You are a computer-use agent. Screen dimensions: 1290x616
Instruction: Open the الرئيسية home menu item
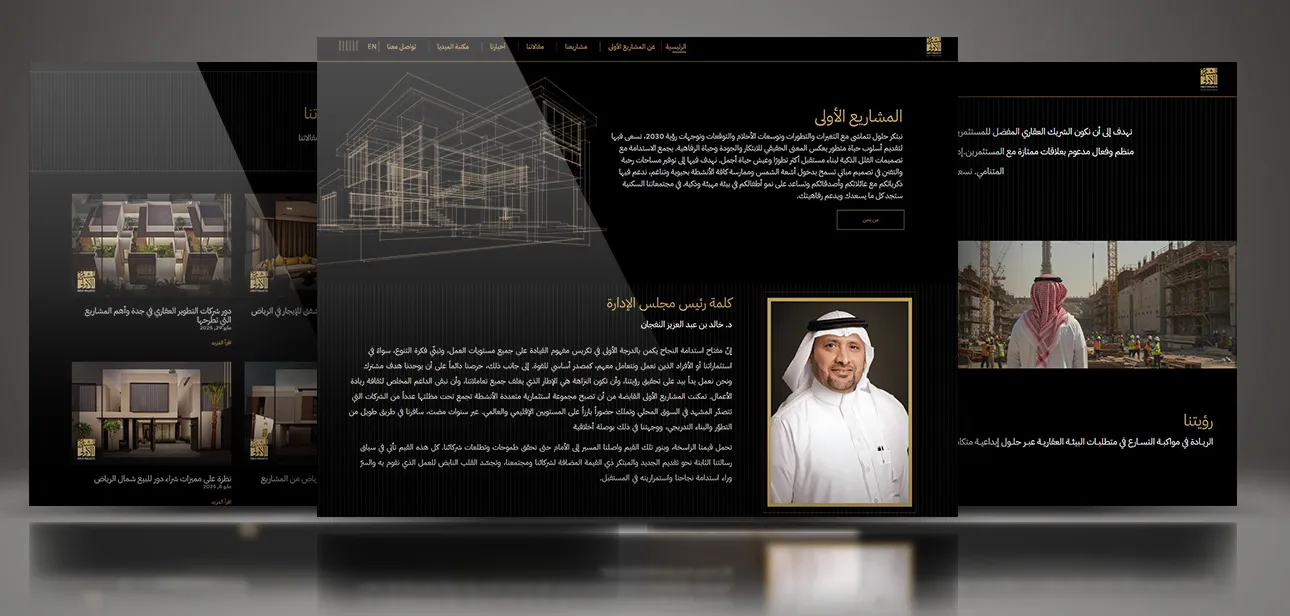676,47
